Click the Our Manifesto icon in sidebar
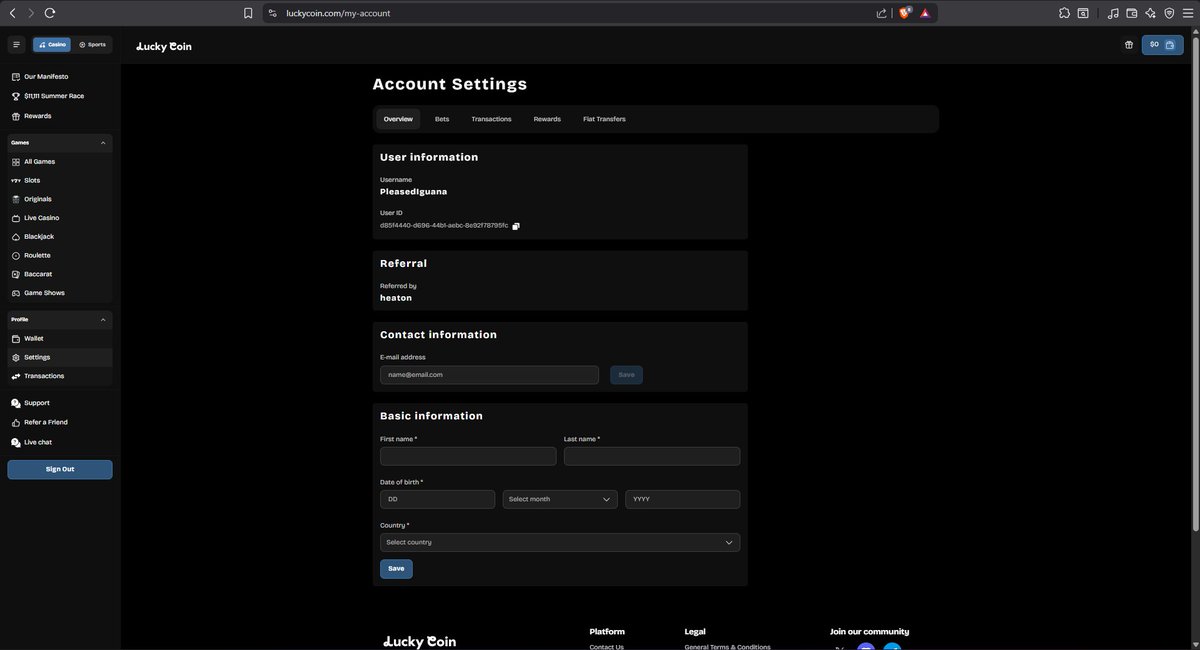Image resolution: width=1200 pixels, height=650 pixels. coord(15,77)
